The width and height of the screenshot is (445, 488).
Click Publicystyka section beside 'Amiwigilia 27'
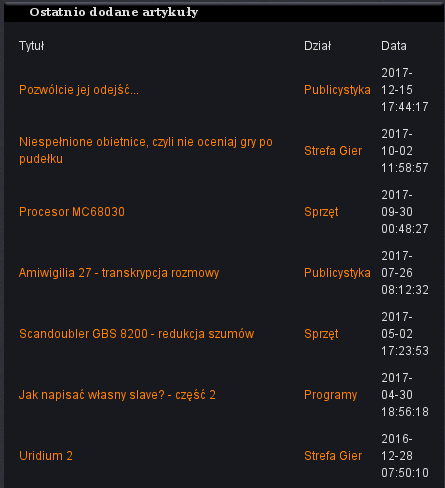337,273
